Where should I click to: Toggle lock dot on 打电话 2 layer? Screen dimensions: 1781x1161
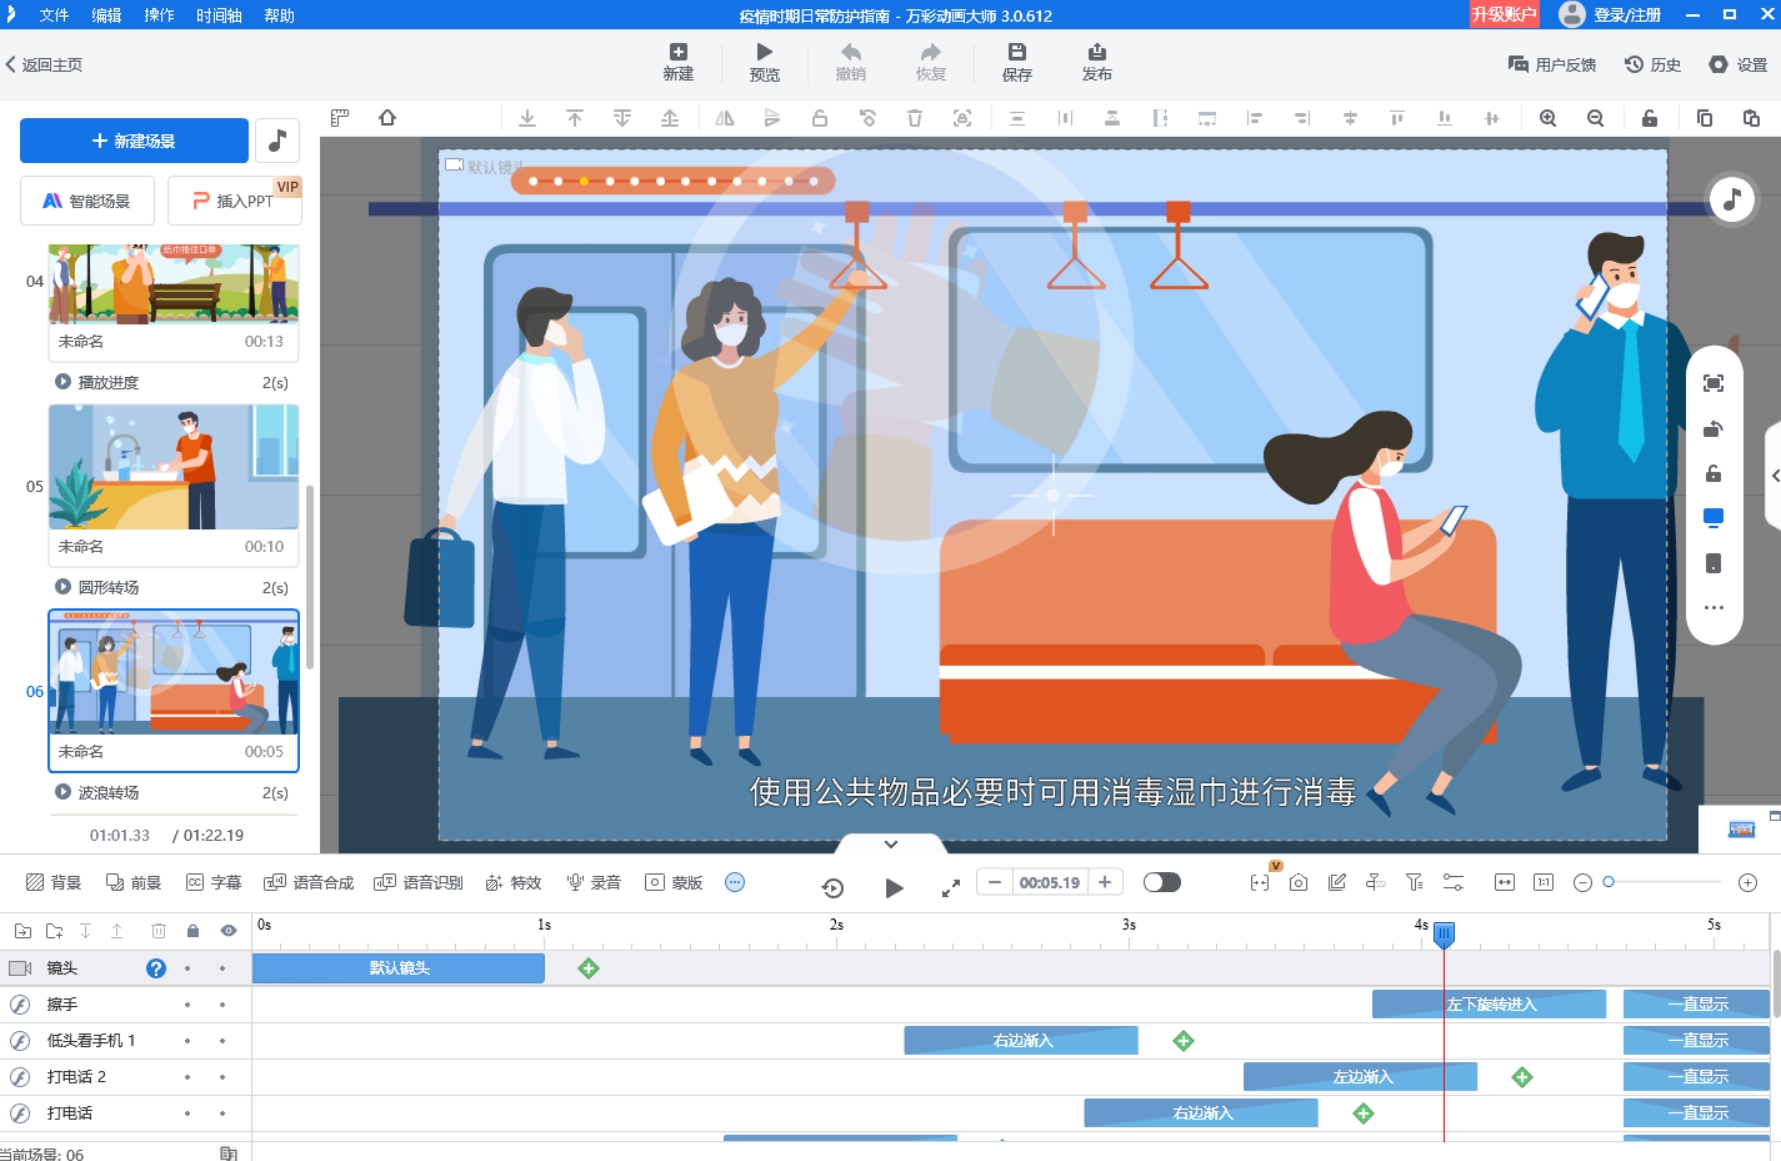pyautogui.click(x=187, y=1077)
